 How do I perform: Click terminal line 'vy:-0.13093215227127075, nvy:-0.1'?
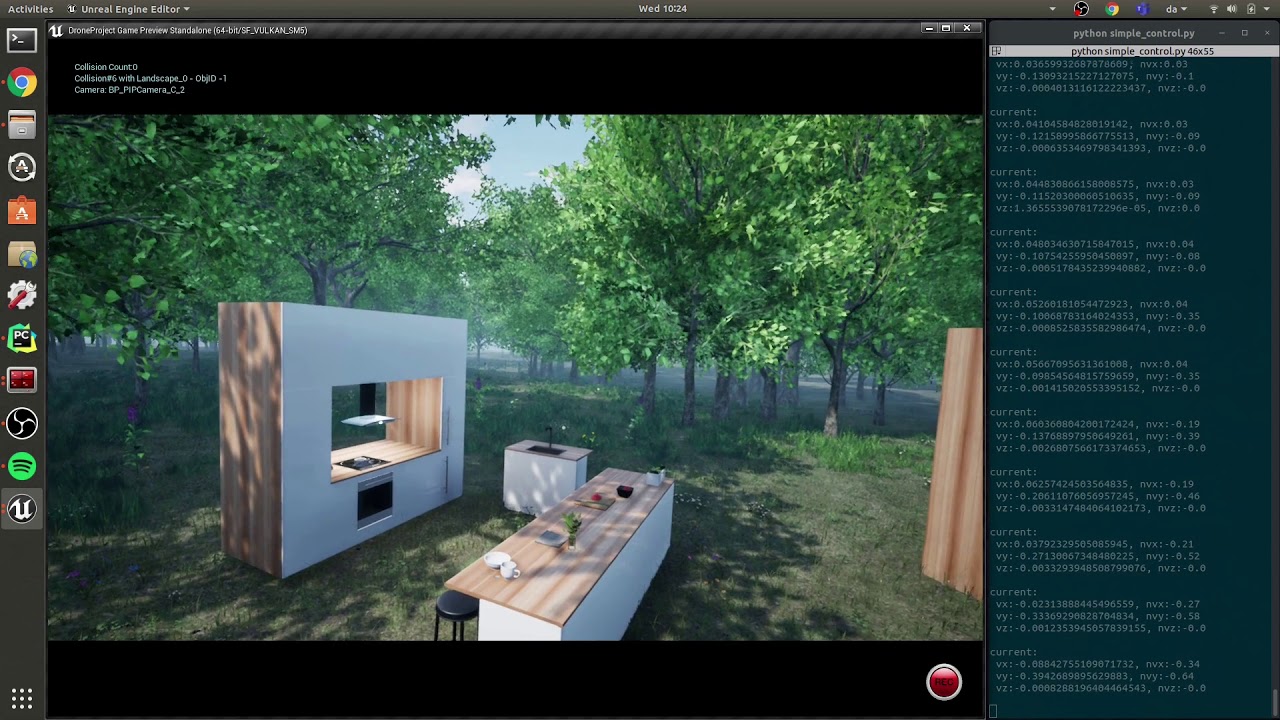(1095, 76)
